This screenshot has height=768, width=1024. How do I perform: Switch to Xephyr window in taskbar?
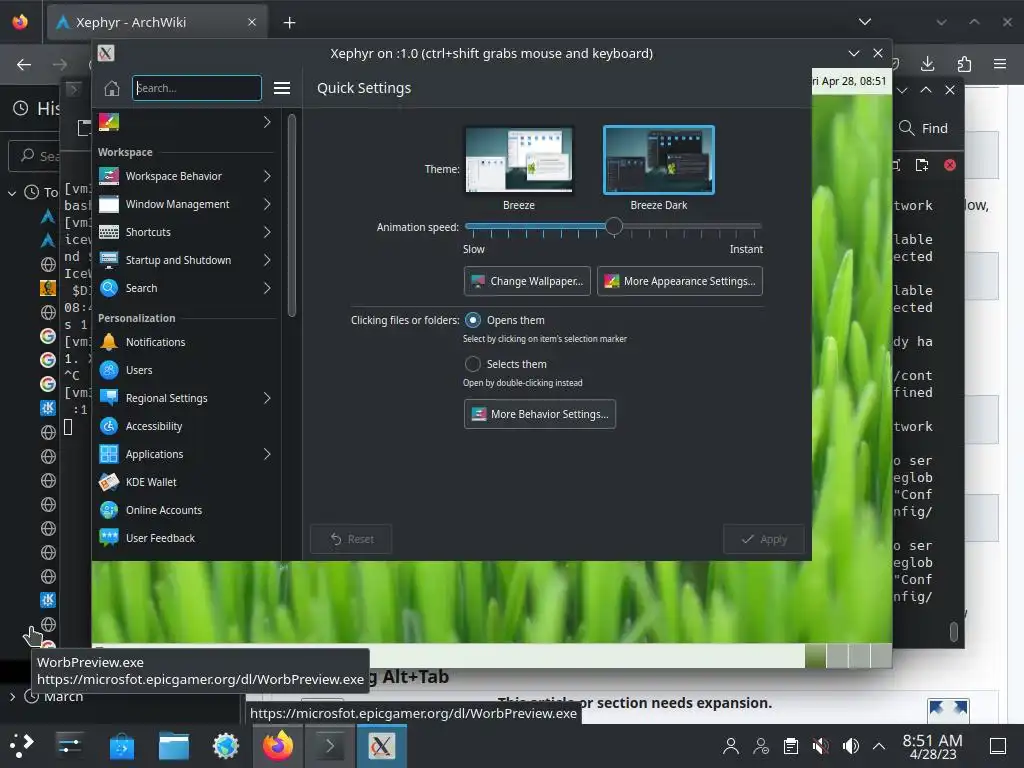coord(381,746)
